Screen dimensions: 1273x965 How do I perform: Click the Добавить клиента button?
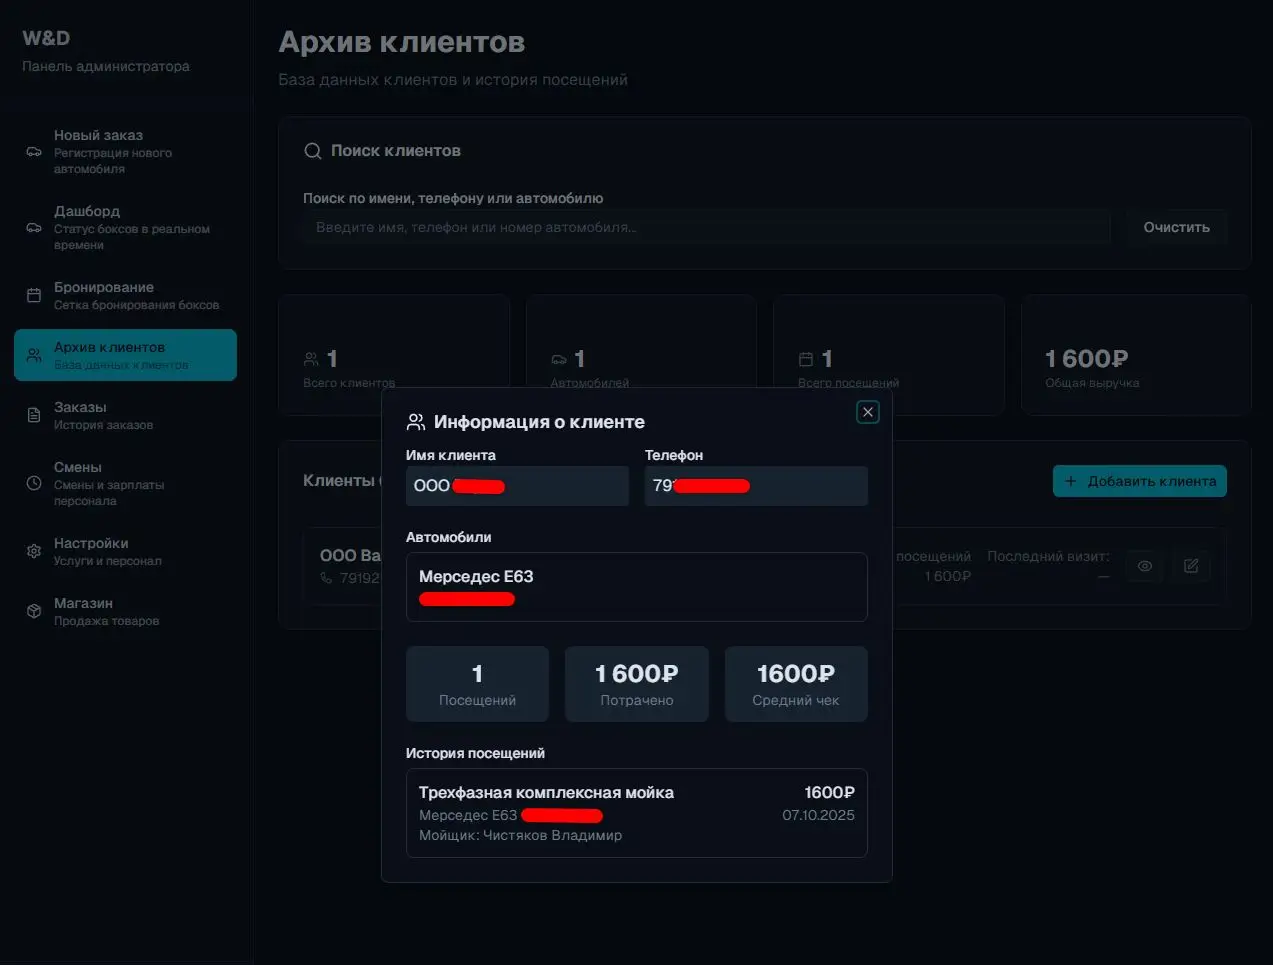(x=1139, y=481)
